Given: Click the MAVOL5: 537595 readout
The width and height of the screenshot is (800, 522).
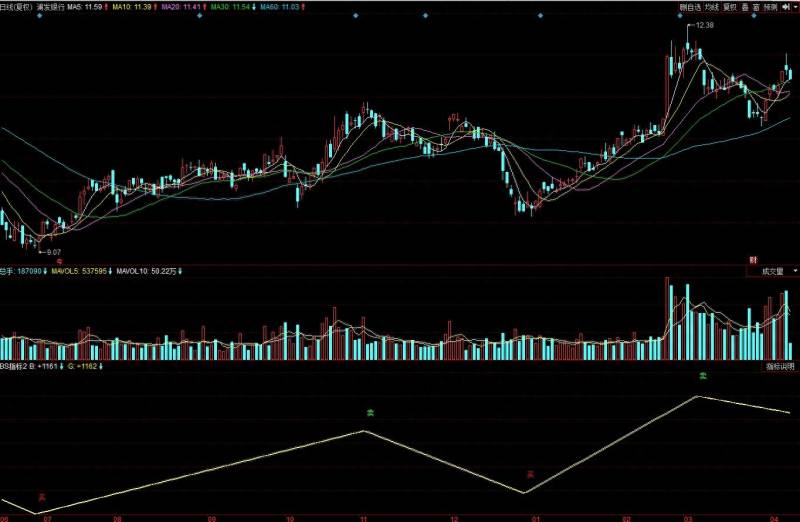Looking at the screenshot, I should click(79, 271).
